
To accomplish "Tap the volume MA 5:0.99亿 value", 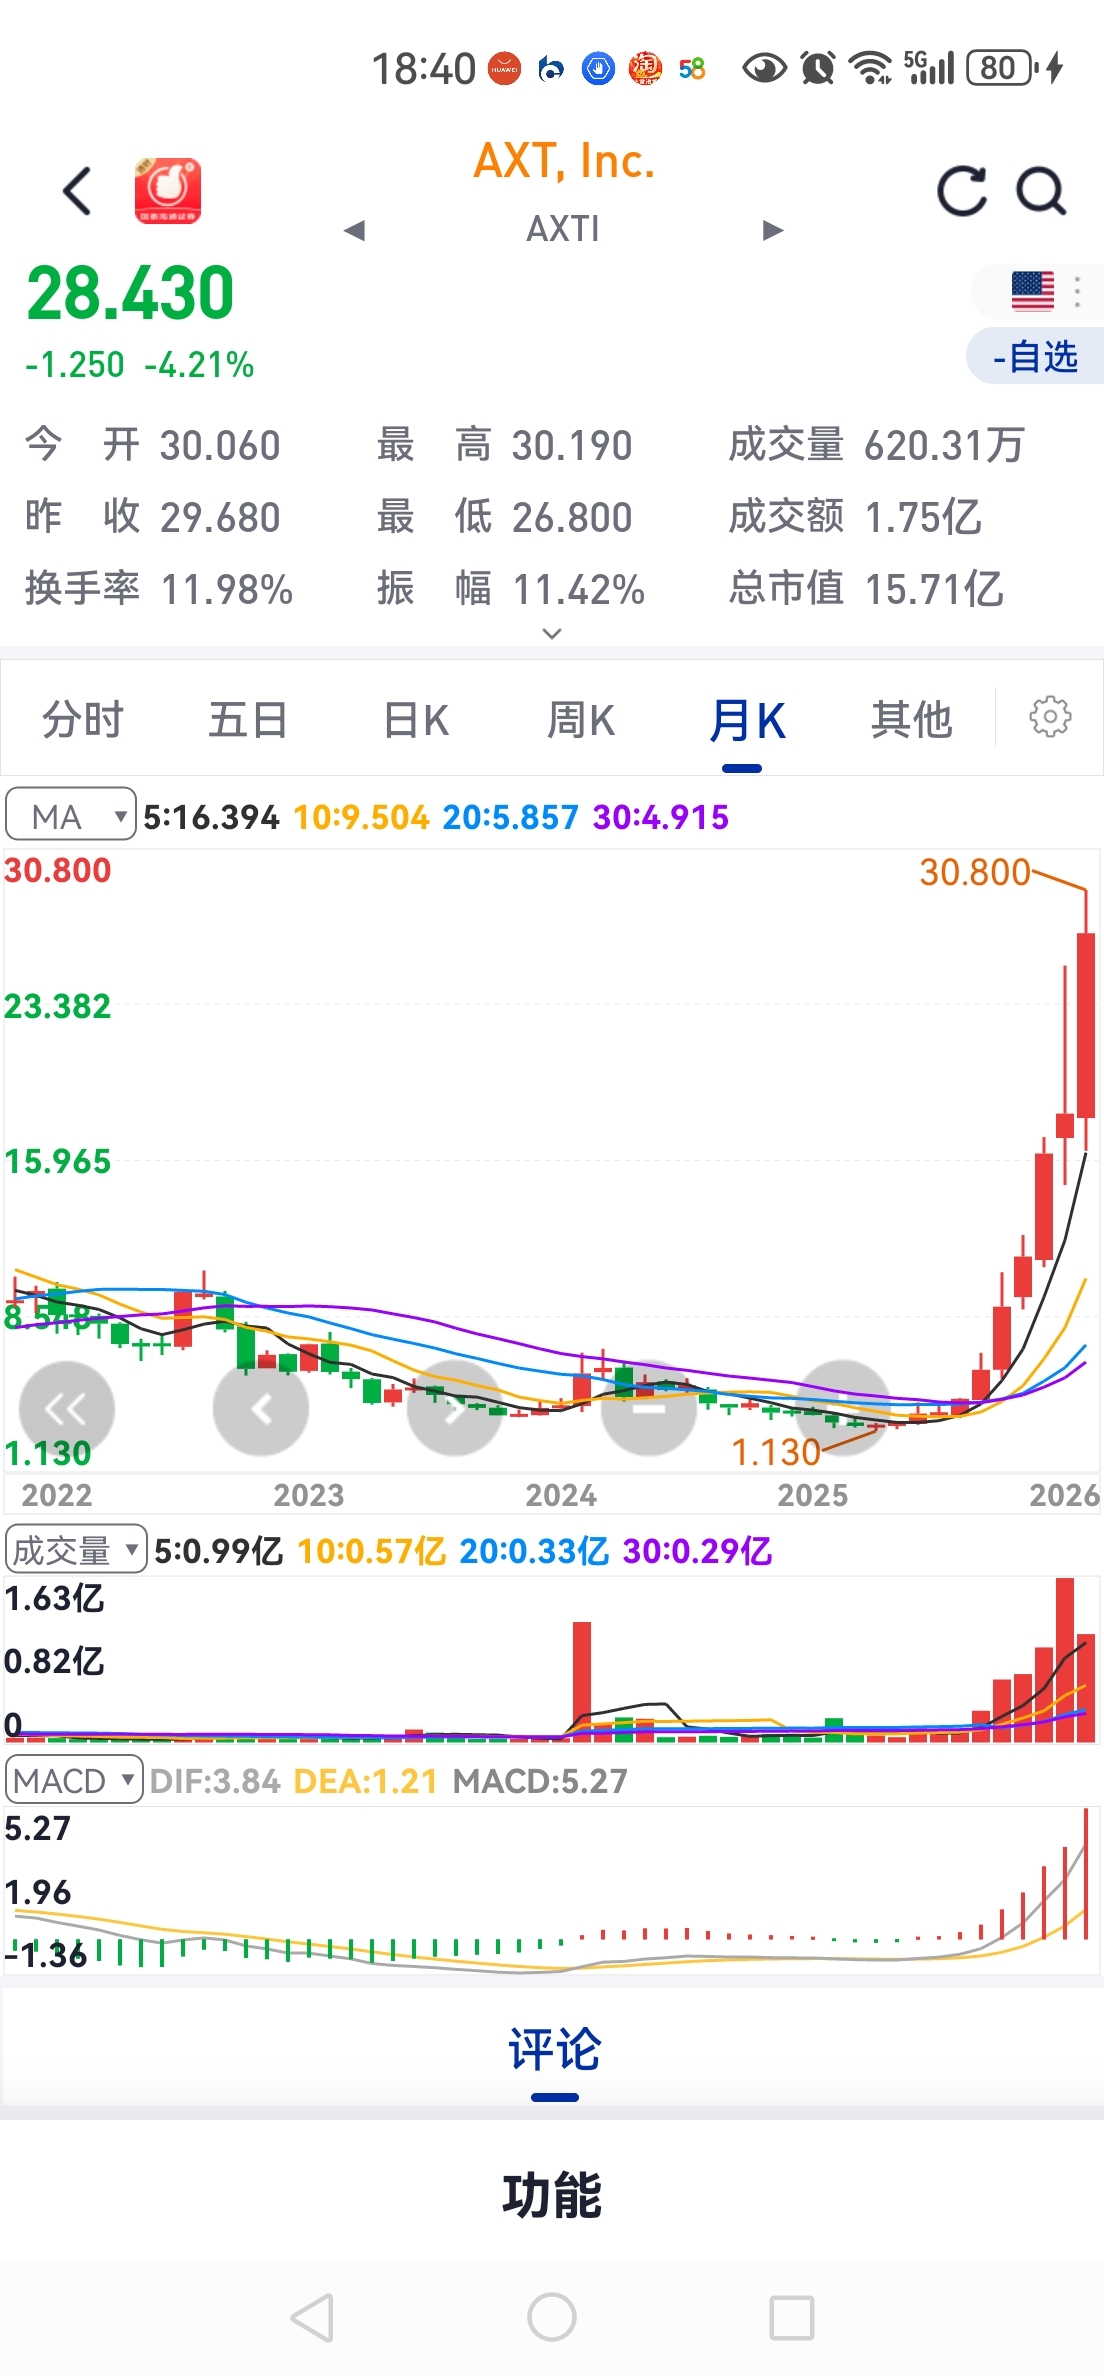I will 219,1551.
